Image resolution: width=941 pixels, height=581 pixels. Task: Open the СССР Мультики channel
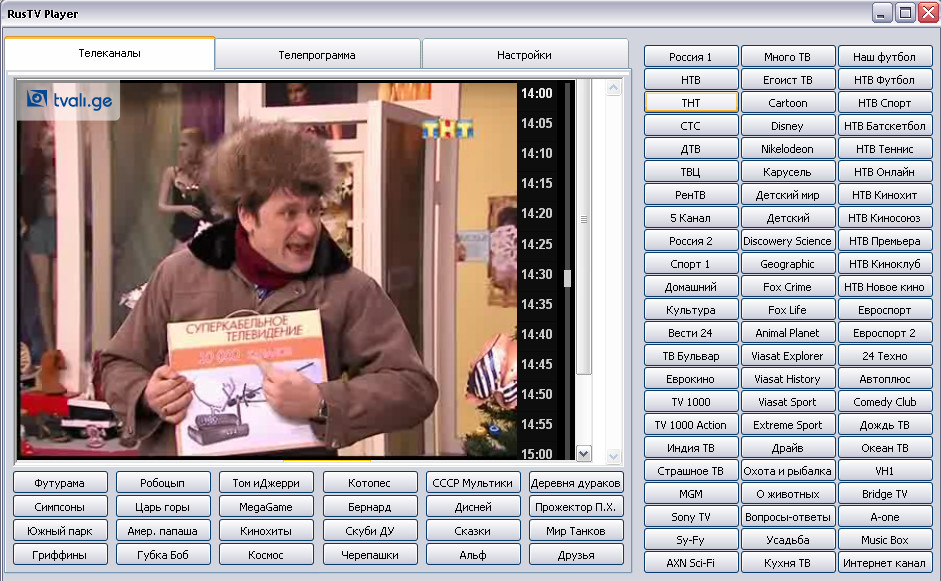point(473,483)
